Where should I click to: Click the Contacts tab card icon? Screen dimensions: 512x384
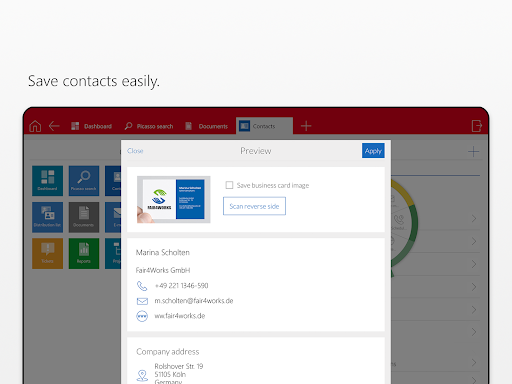point(244,126)
